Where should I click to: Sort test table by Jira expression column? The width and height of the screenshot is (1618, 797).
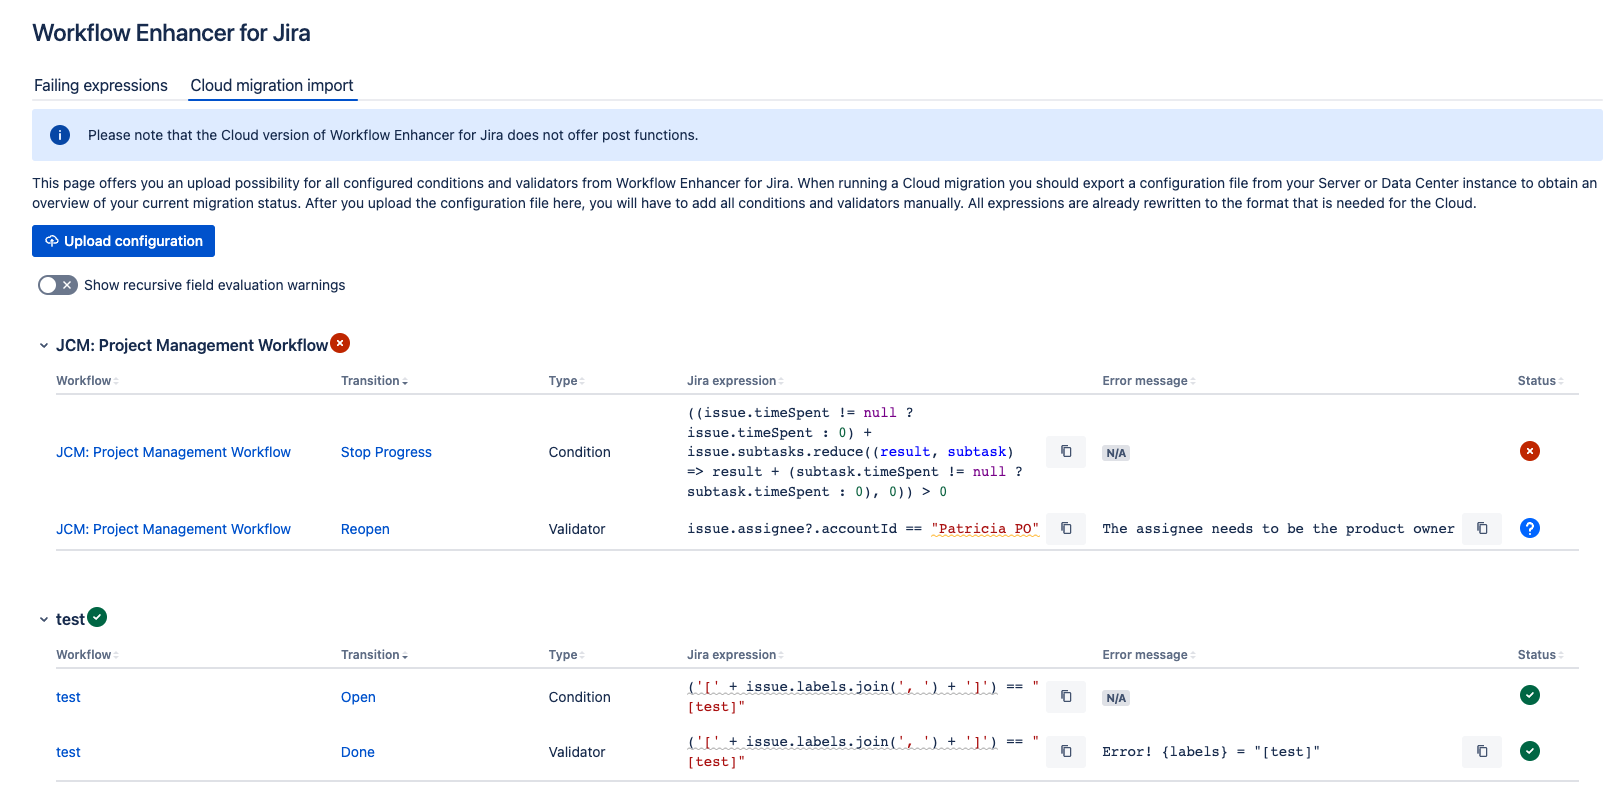[735, 655]
